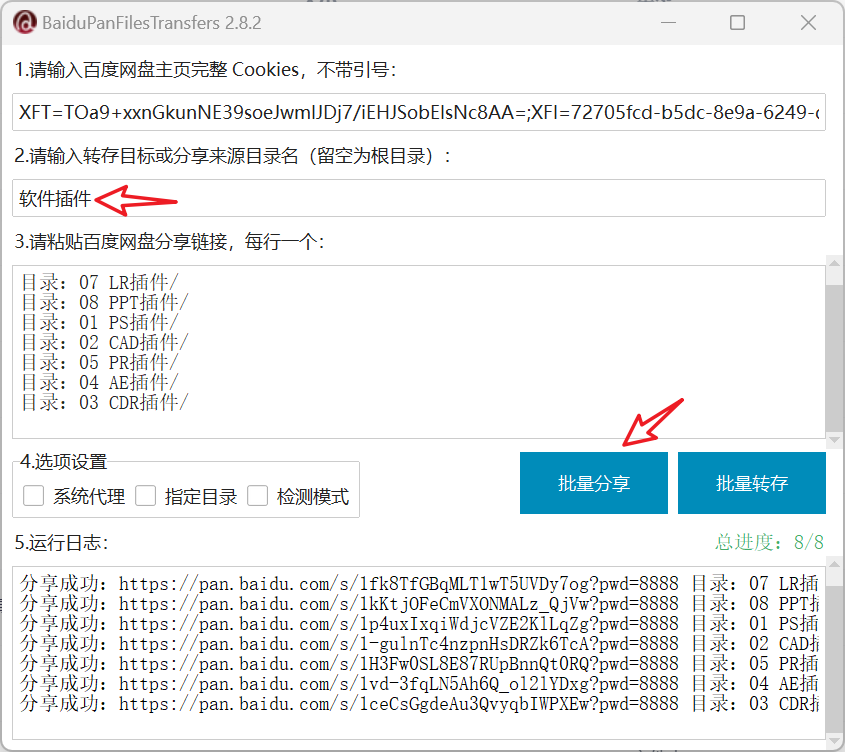Click the last 分享成功 log line for CDR
This screenshot has width=845, height=752.
(x=400, y=704)
